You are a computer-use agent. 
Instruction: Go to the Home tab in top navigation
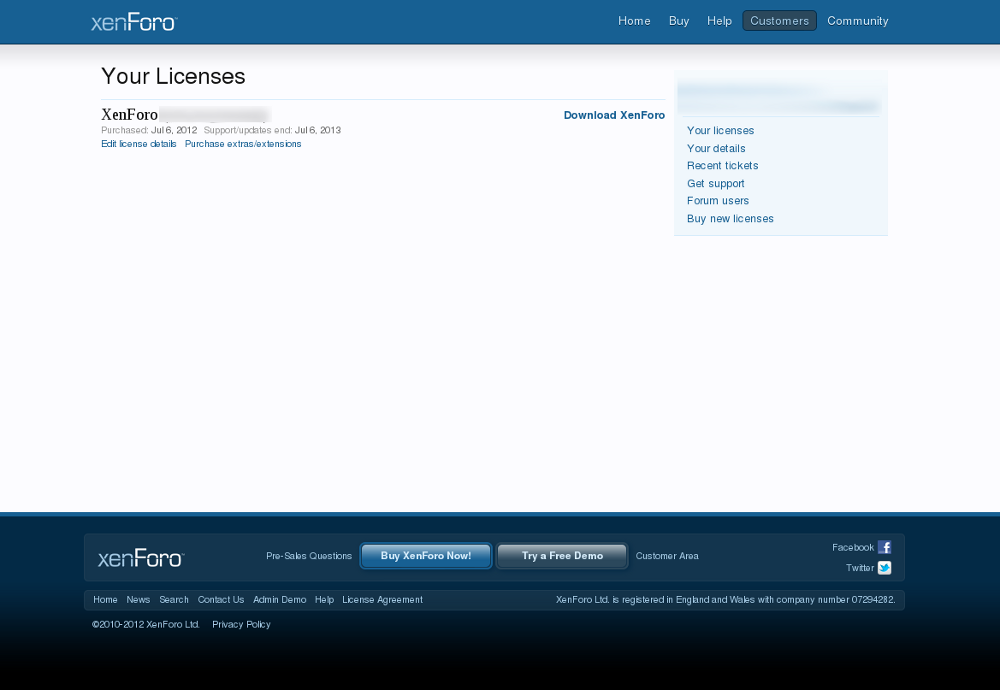(x=634, y=21)
